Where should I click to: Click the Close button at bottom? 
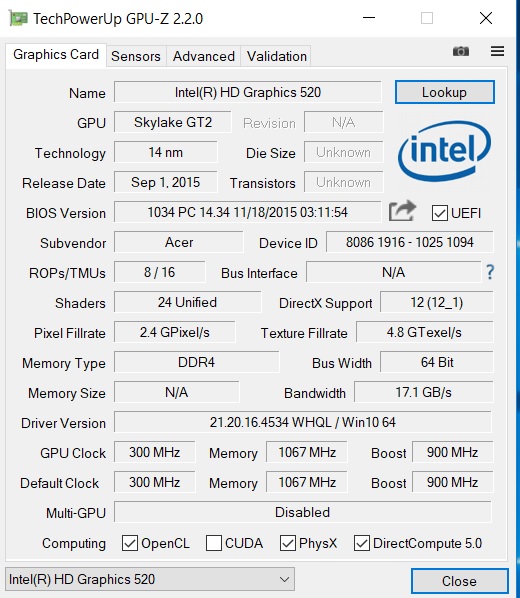coord(459,581)
